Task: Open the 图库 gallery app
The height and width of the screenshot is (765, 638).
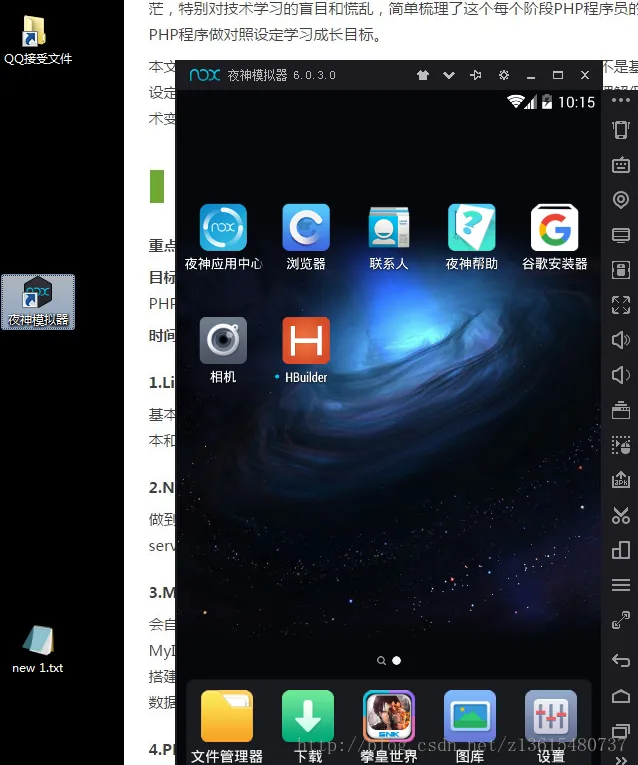Action: pyautogui.click(x=470, y=716)
